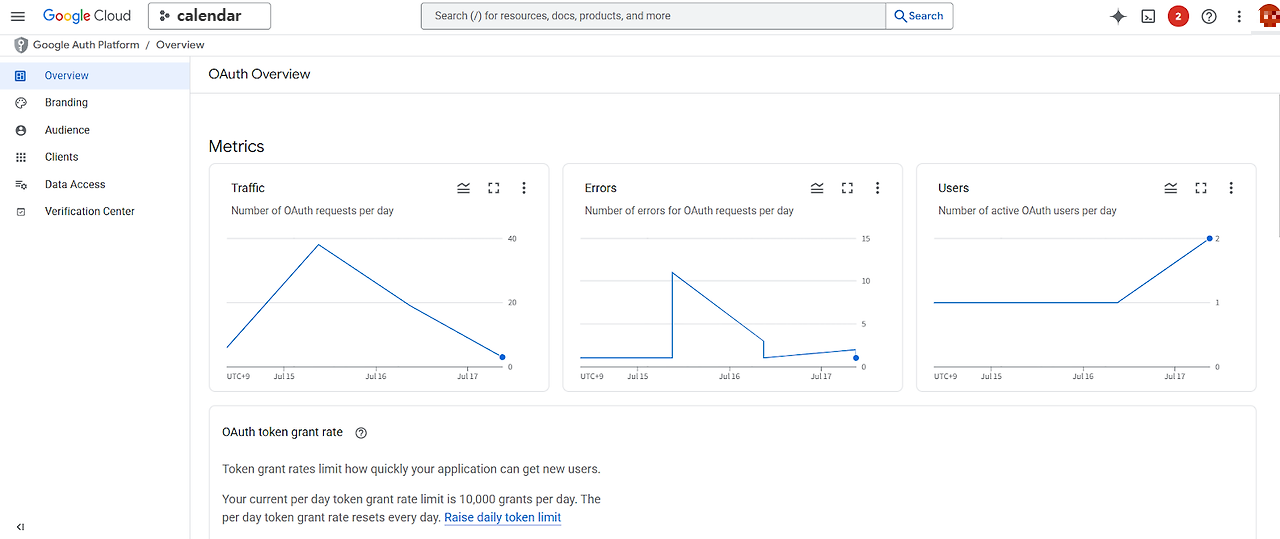Screen dimensions: 1280x539
Task: Follow the Raise daily token limit link
Action: coord(502,518)
